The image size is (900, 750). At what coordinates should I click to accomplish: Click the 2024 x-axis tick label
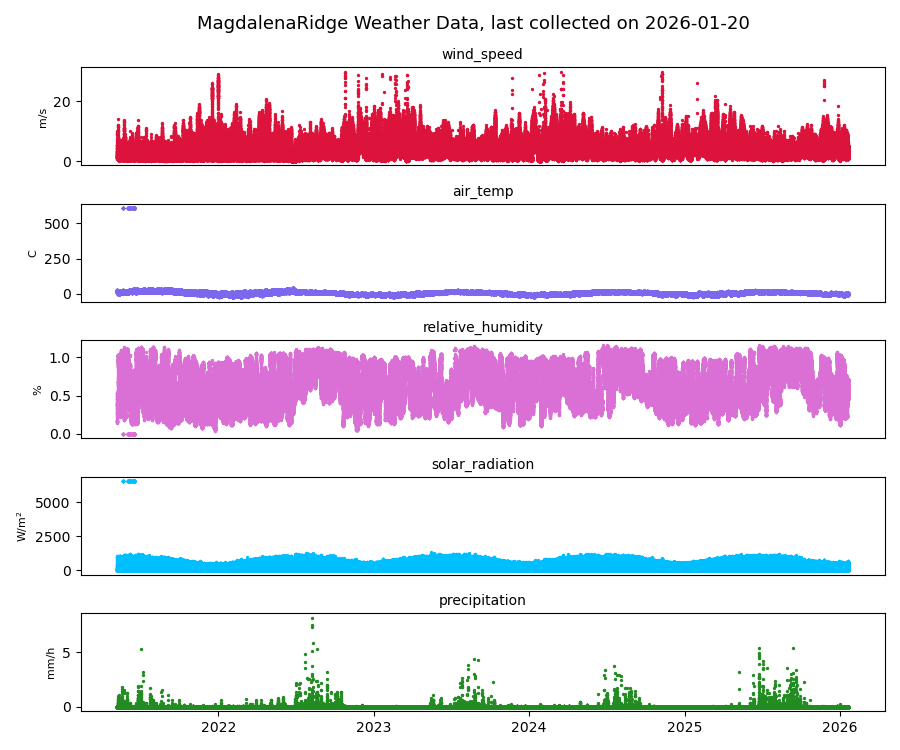point(529,727)
